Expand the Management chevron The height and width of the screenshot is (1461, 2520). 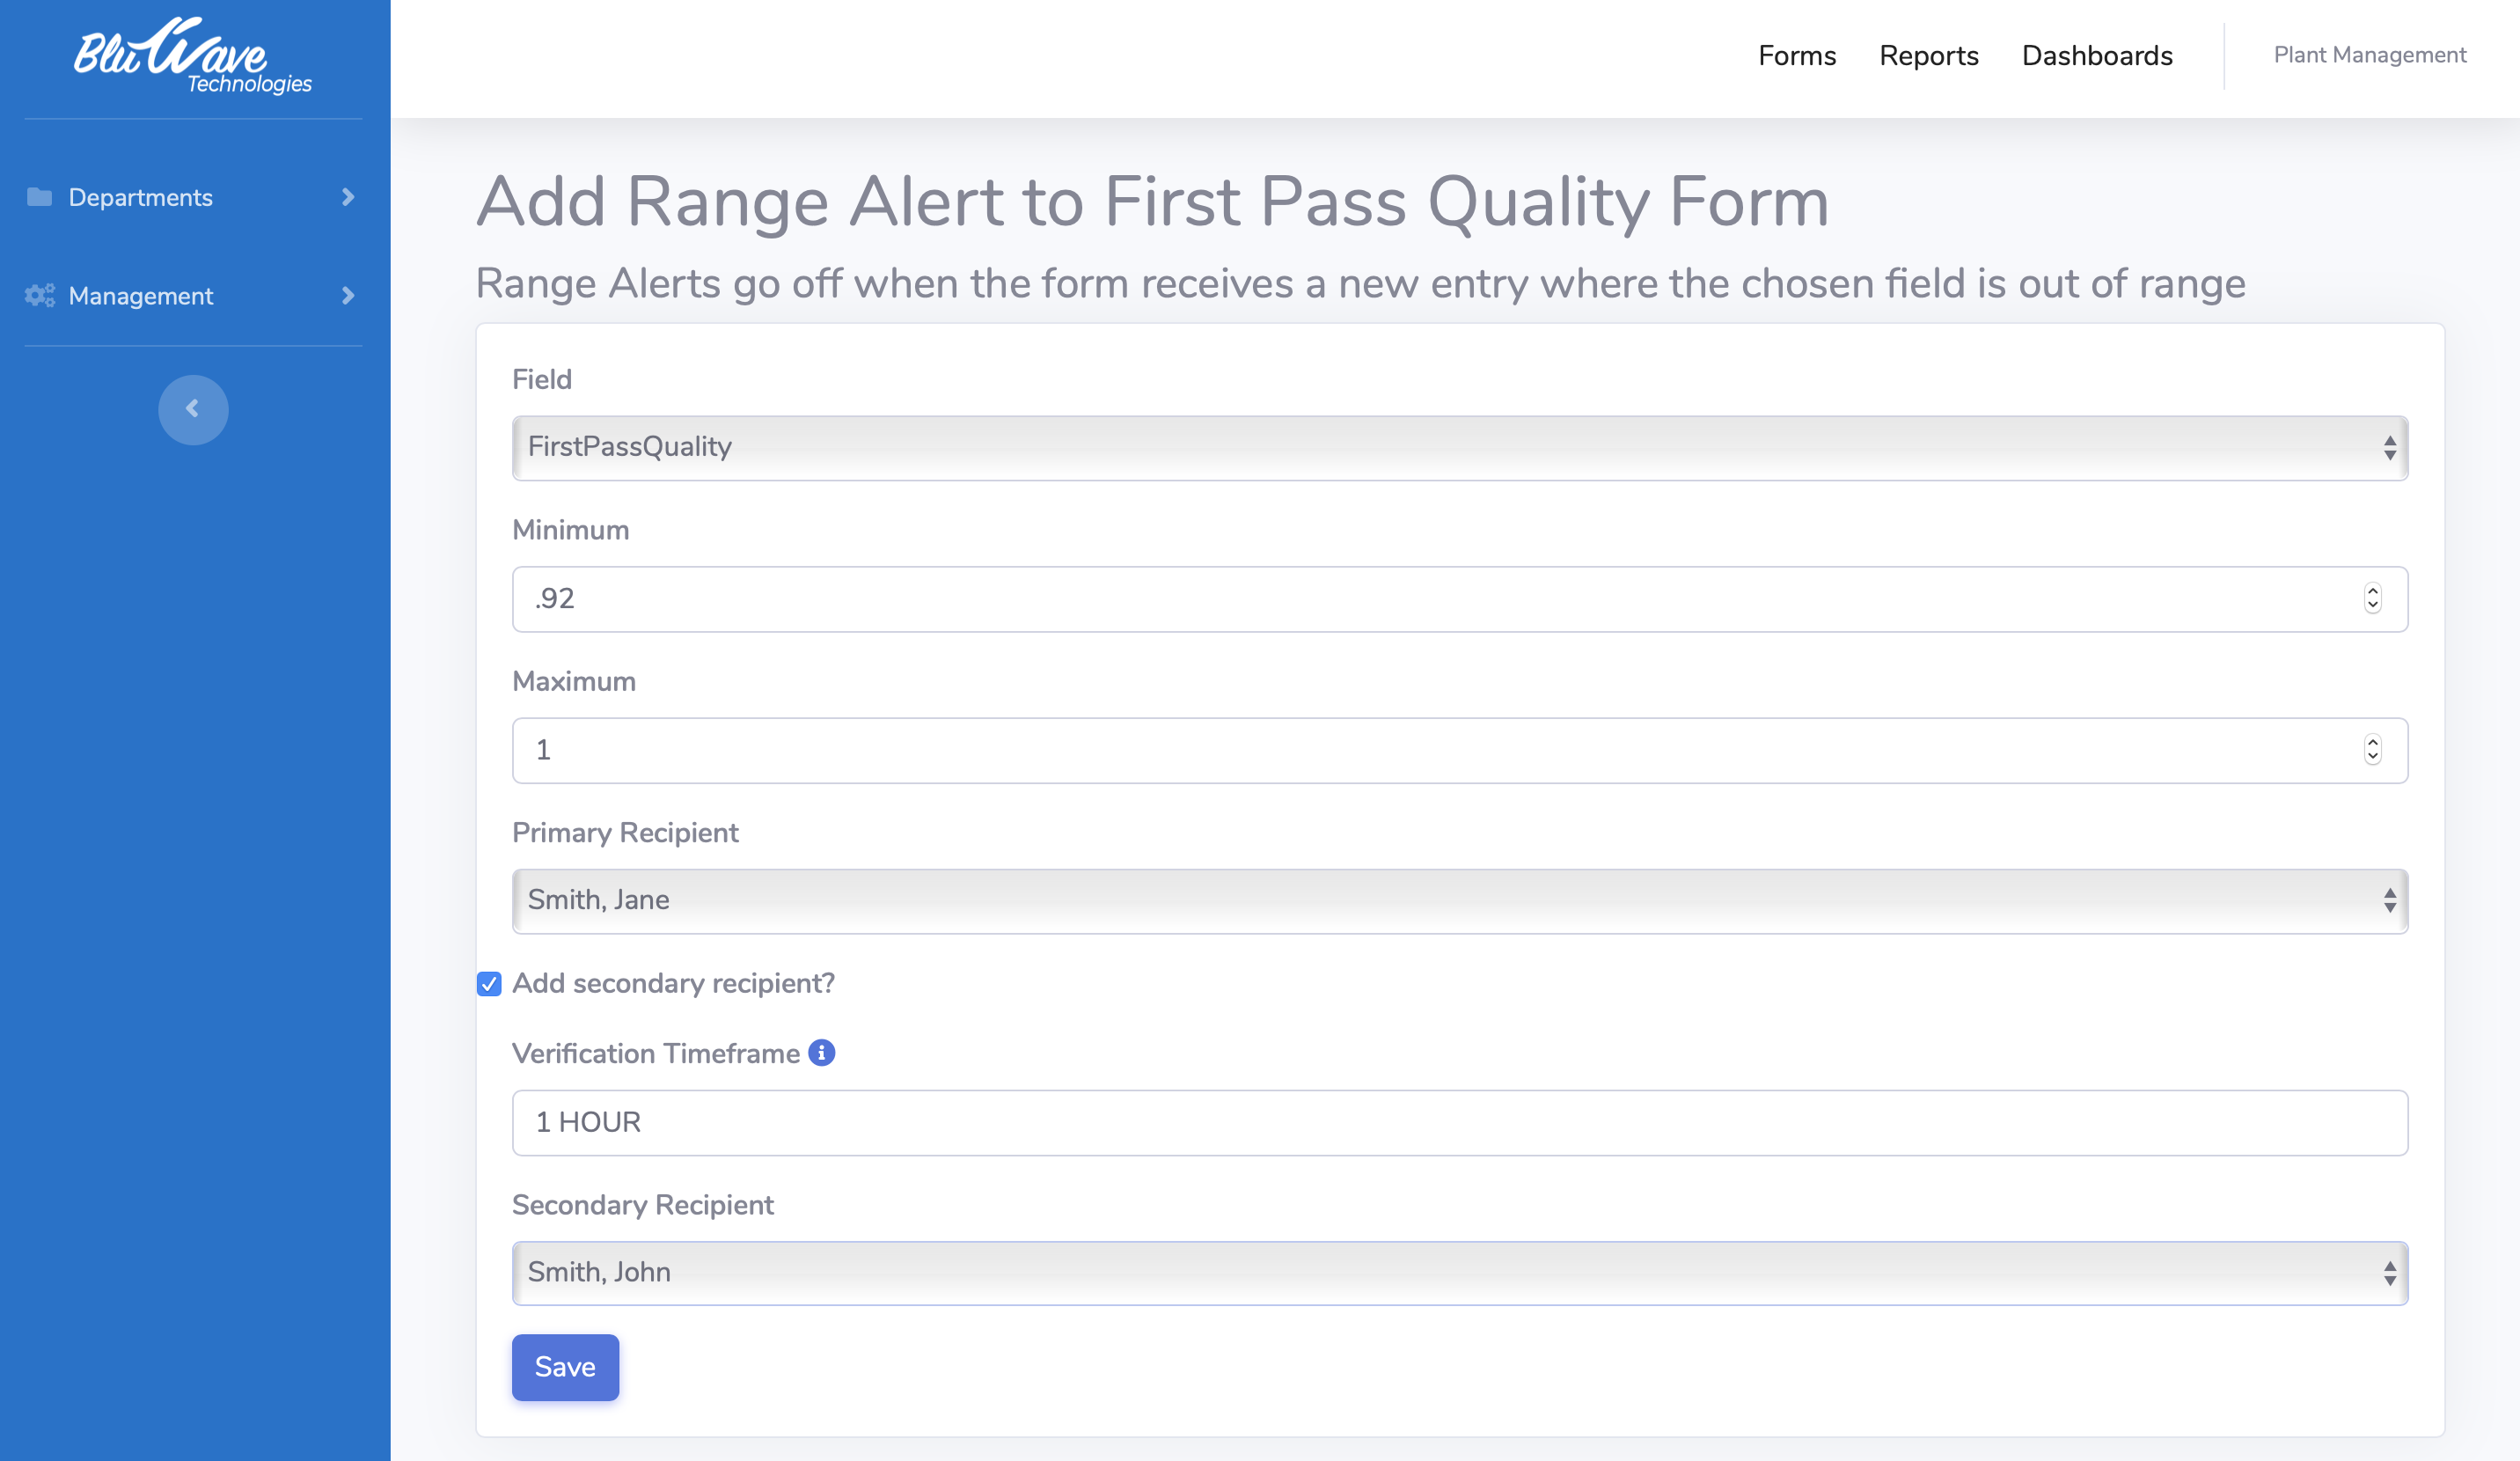click(348, 295)
